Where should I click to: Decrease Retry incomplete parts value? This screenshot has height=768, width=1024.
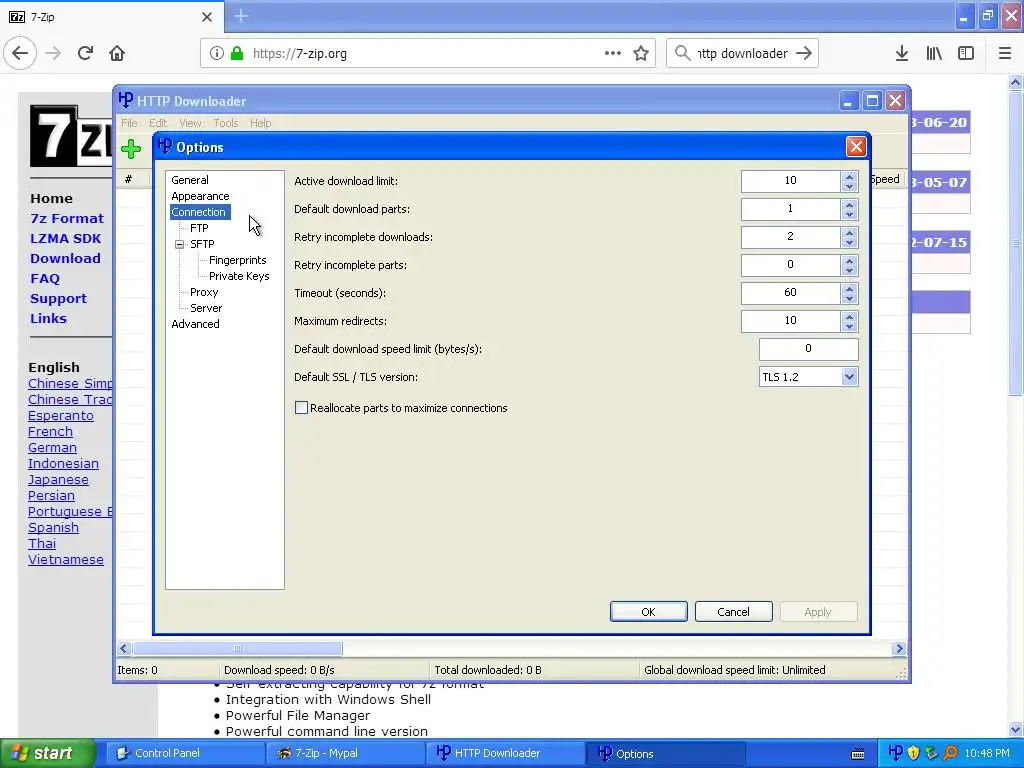click(x=849, y=270)
